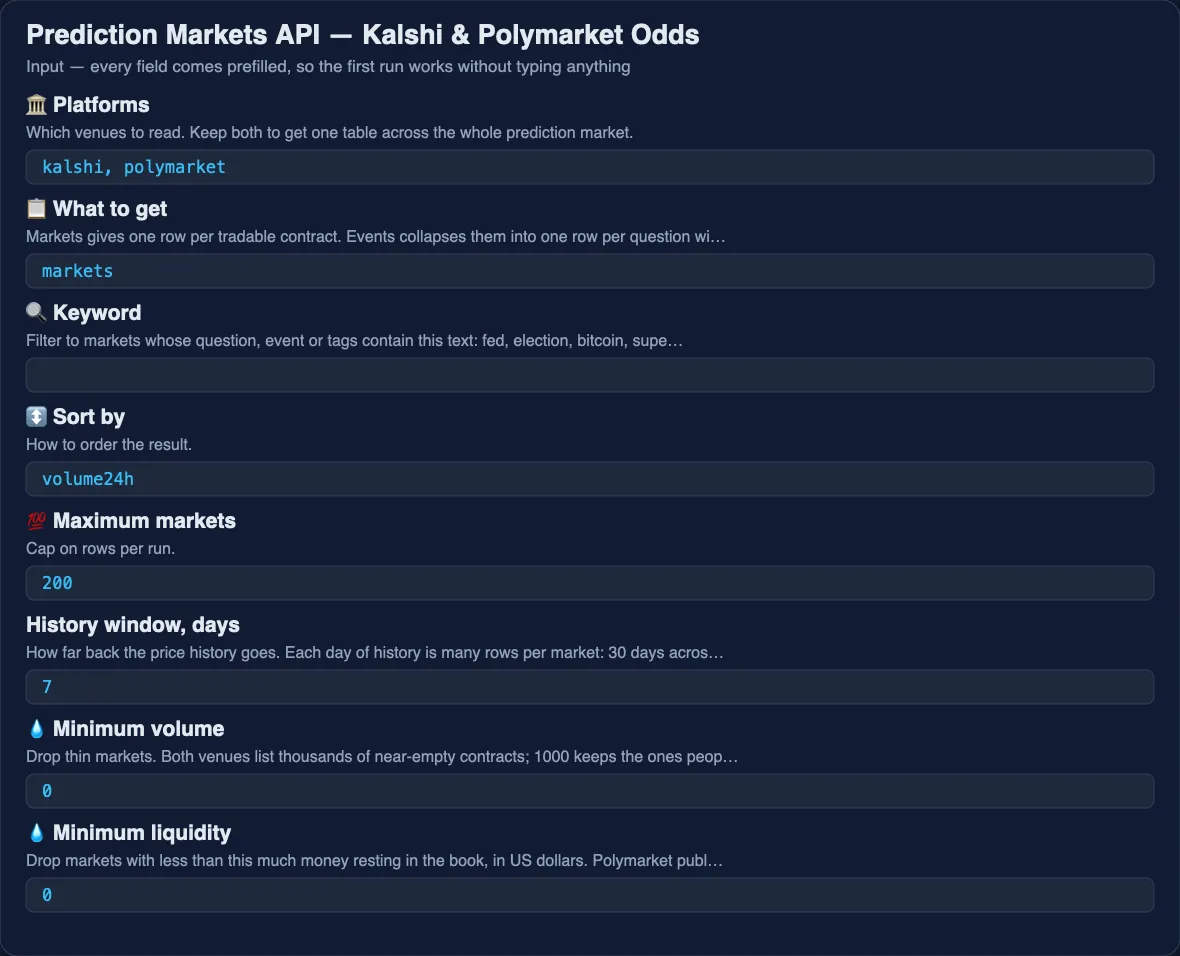Image resolution: width=1180 pixels, height=956 pixels.
Task: Click description 'Drop thin markets'
Action: (382, 757)
